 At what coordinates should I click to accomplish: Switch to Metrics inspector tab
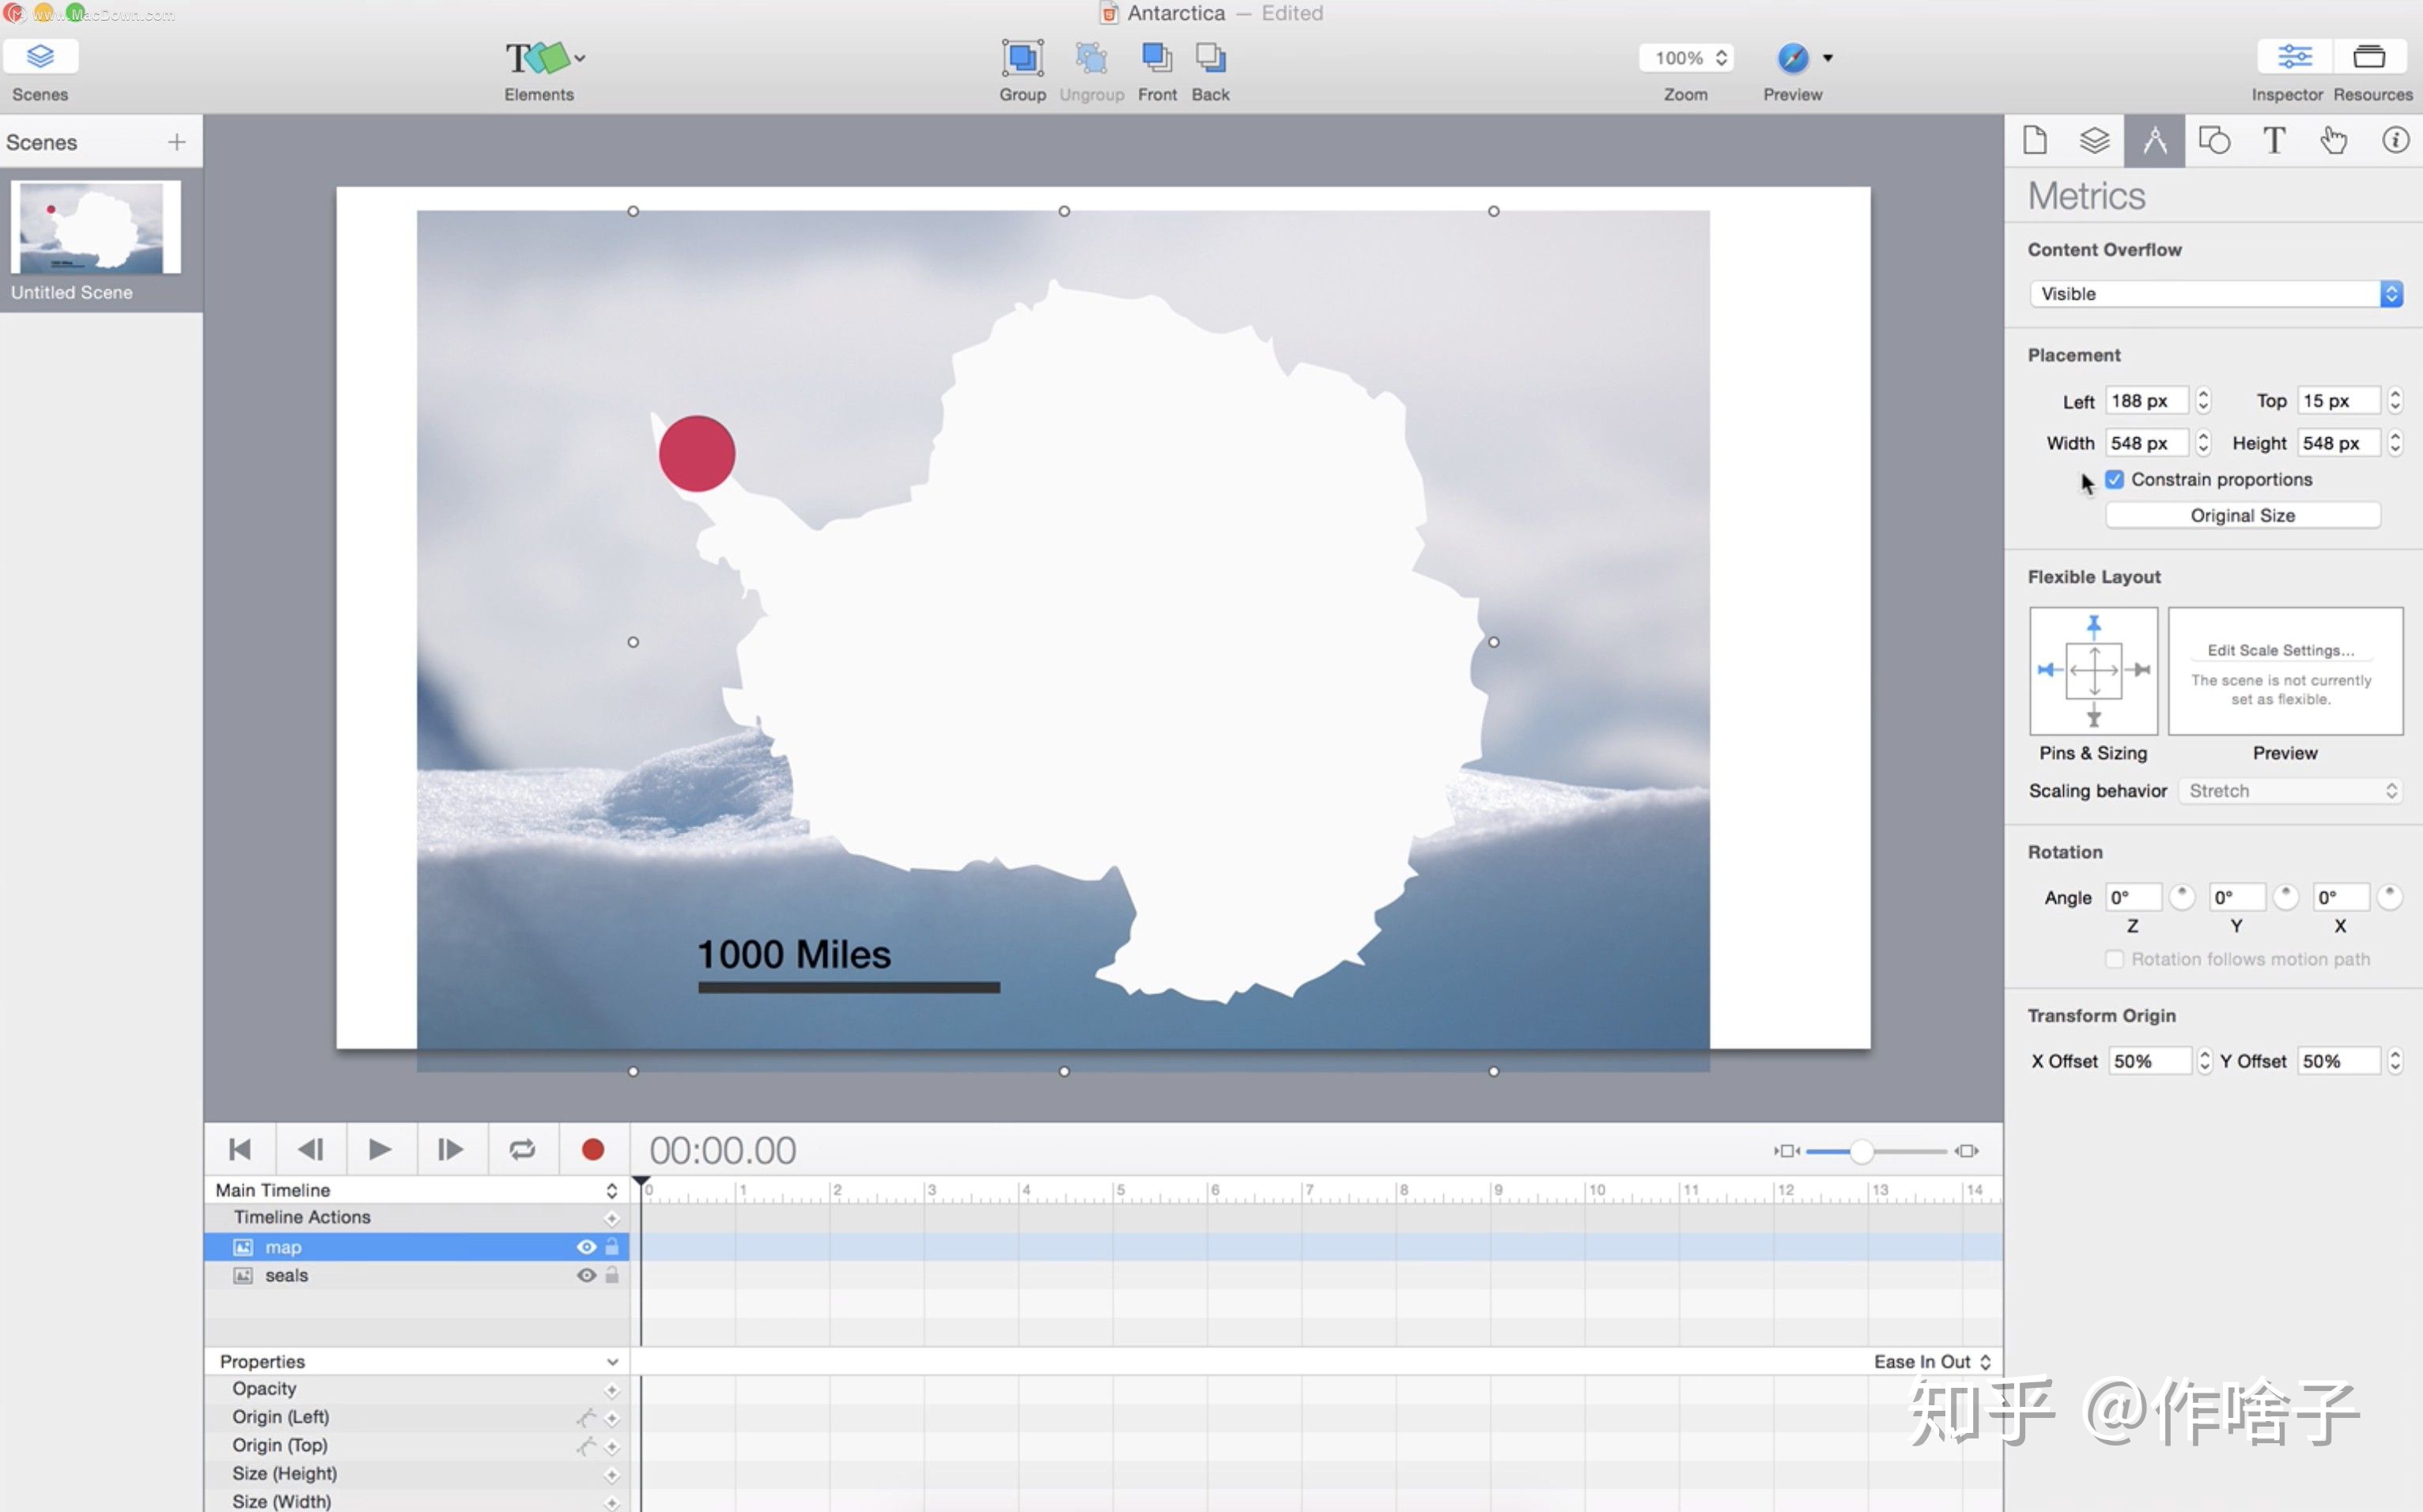click(x=2154, y=140)
